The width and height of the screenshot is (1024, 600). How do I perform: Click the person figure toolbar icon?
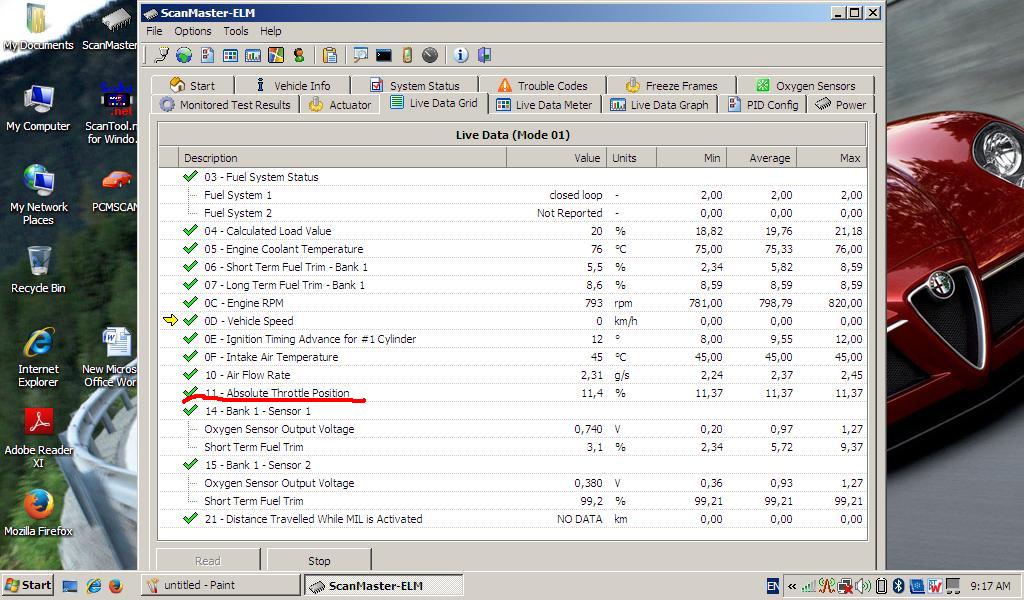click(298, 55)
